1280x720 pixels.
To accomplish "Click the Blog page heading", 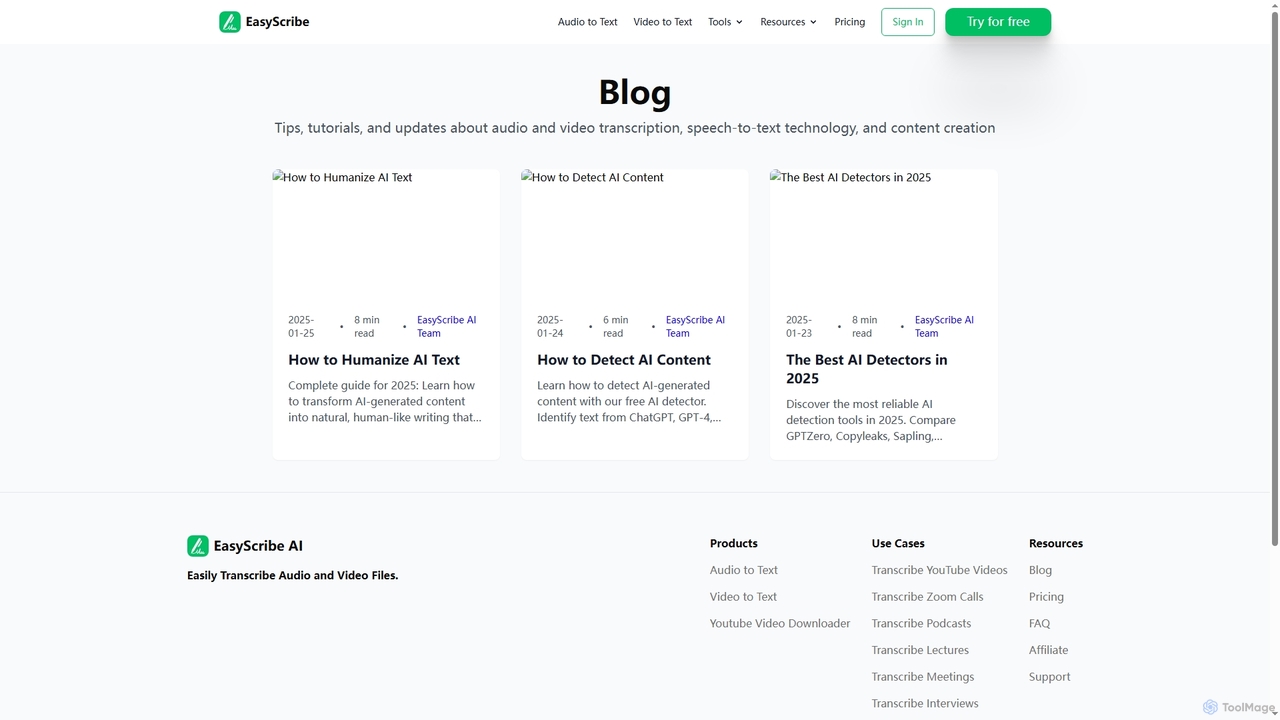I will (x=635, y=92).
